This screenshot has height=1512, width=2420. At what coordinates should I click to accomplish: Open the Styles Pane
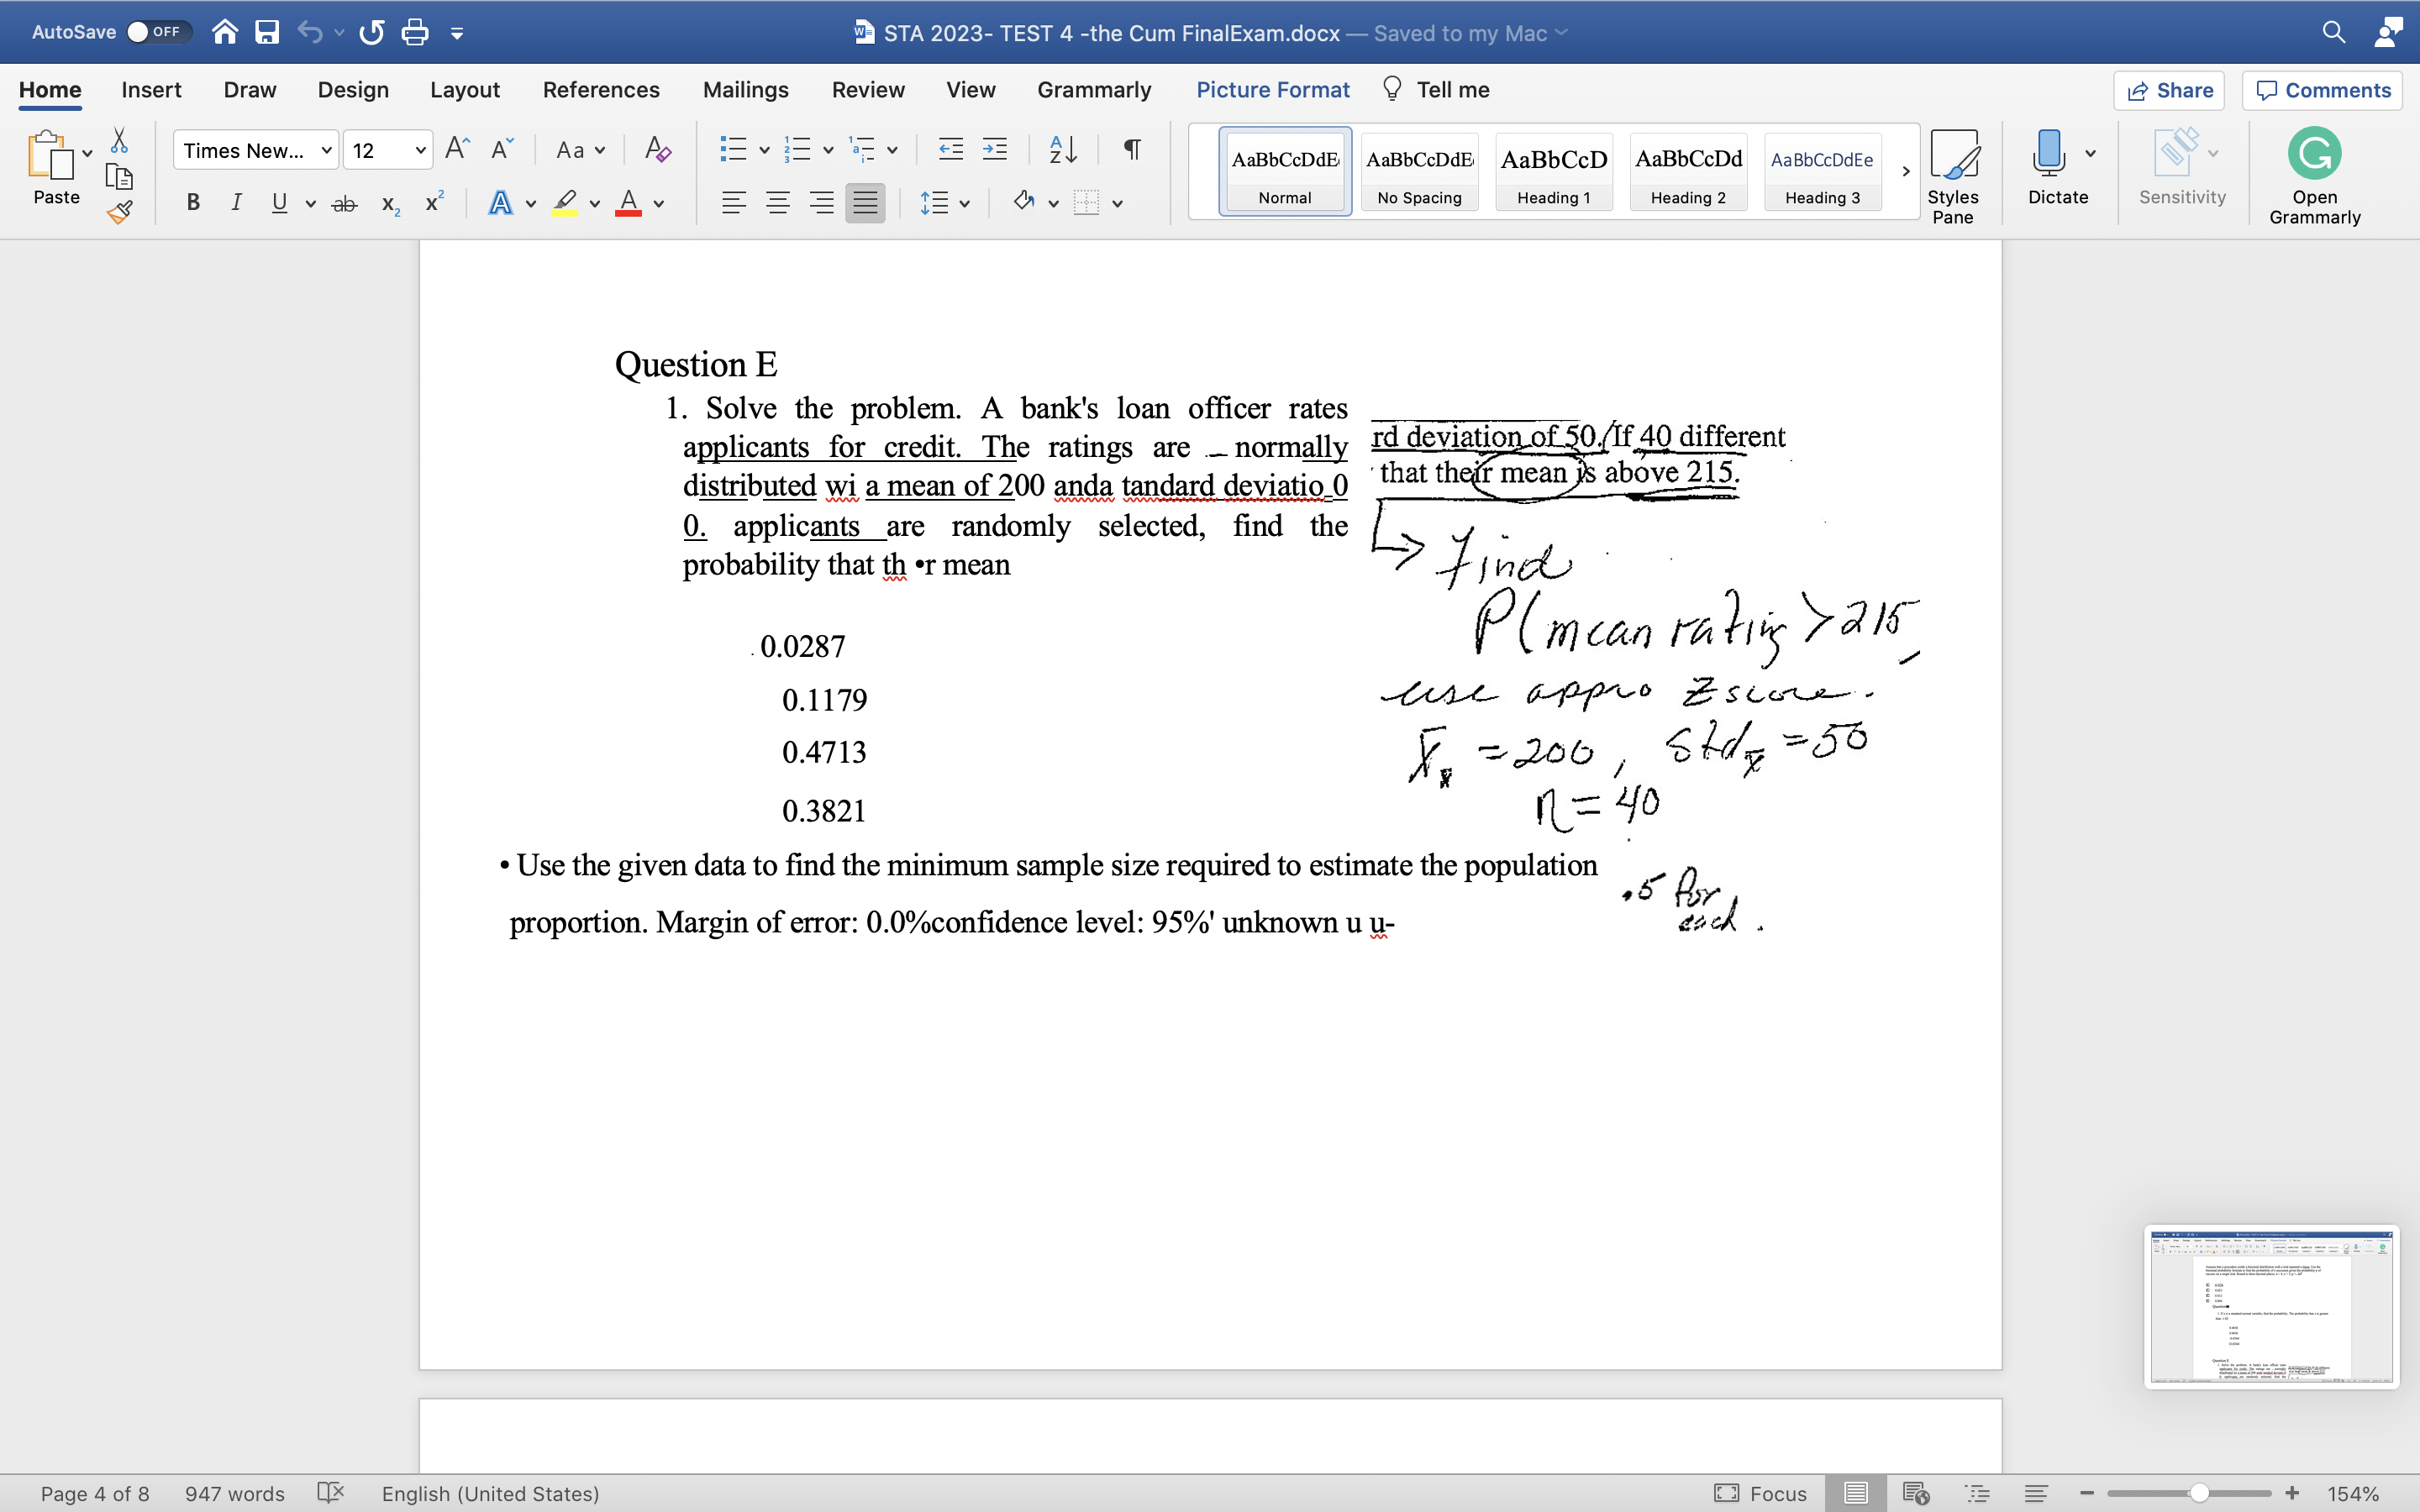pos(1952,175)
